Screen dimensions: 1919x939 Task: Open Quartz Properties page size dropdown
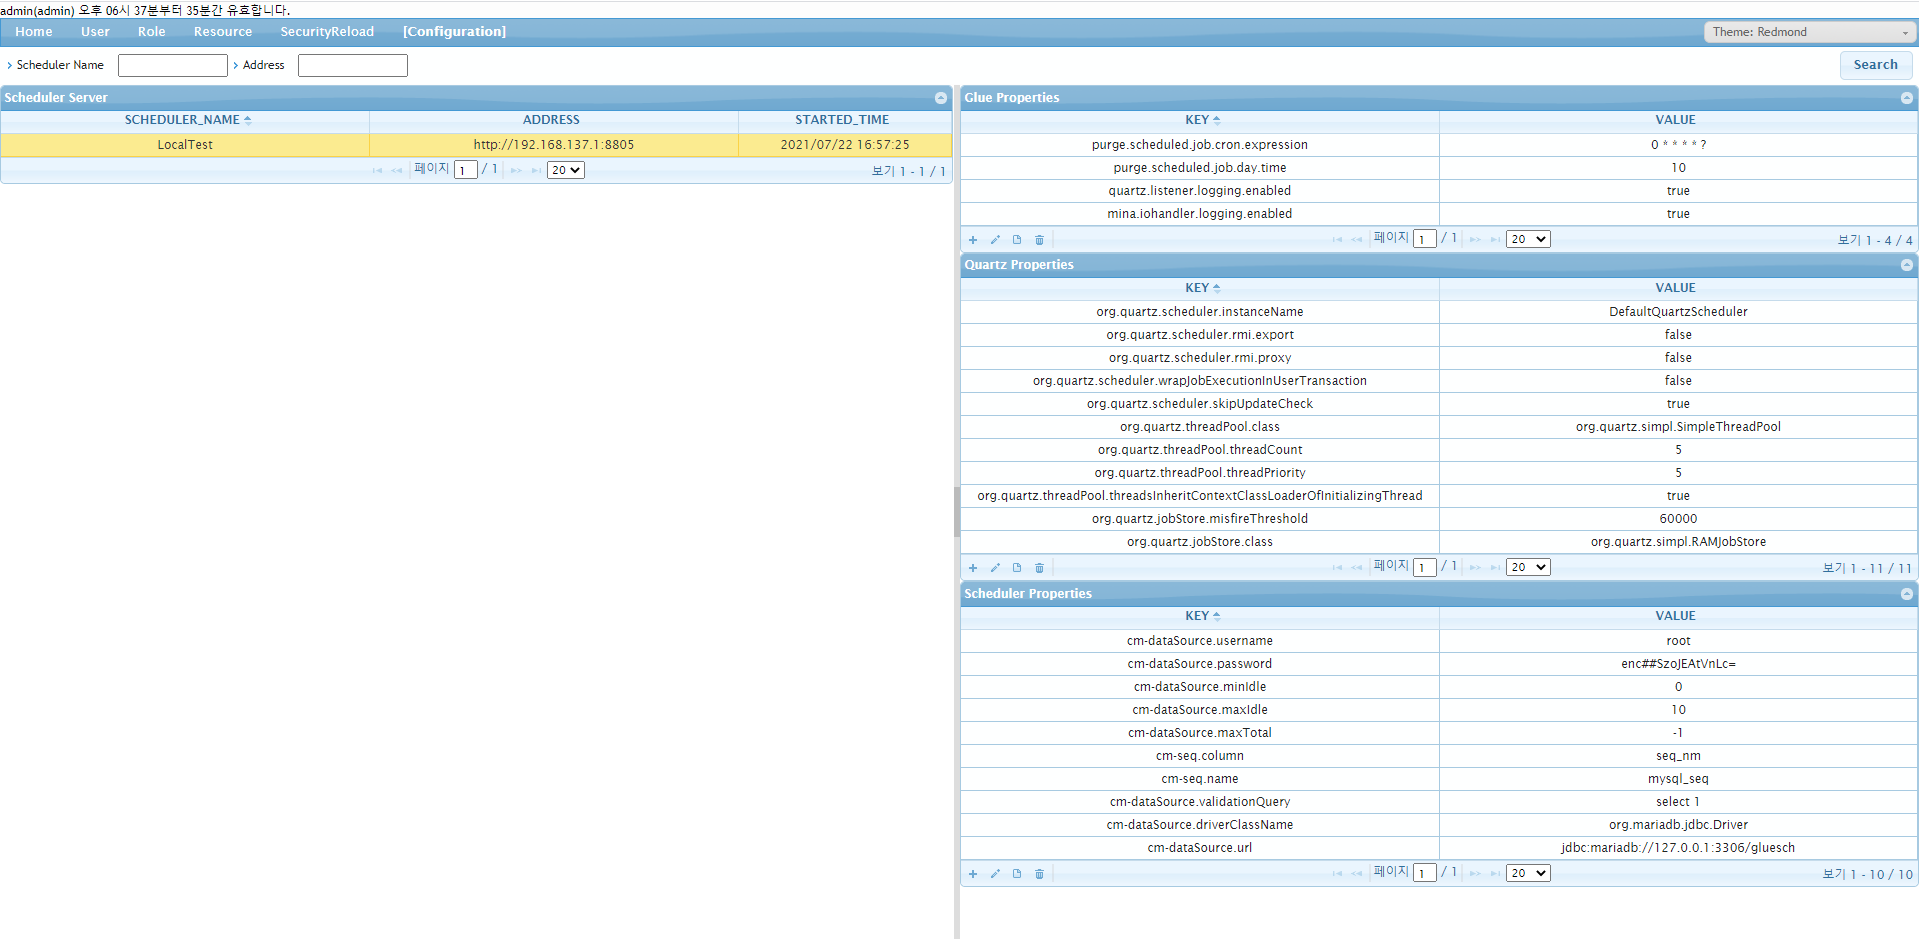[x=1527, y=568]
